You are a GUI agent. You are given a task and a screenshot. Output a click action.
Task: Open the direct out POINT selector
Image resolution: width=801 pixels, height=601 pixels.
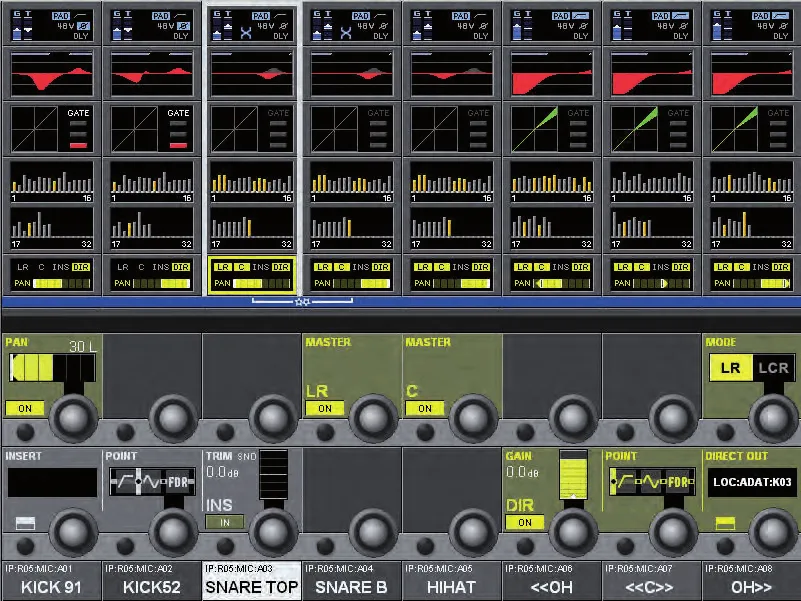(x=652, y=481)
